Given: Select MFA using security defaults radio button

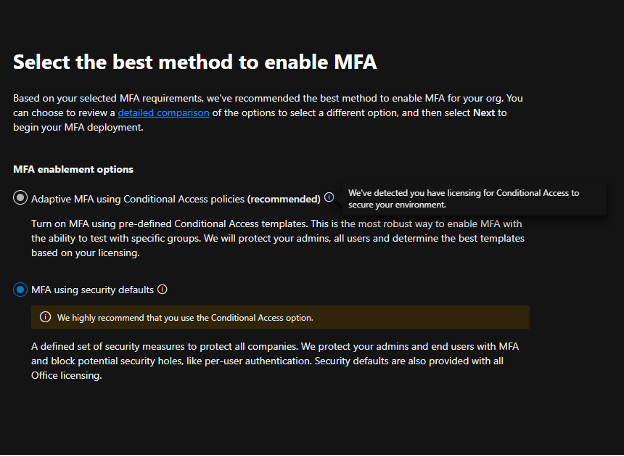Looking at the screenshot, I should pos(20,289).
